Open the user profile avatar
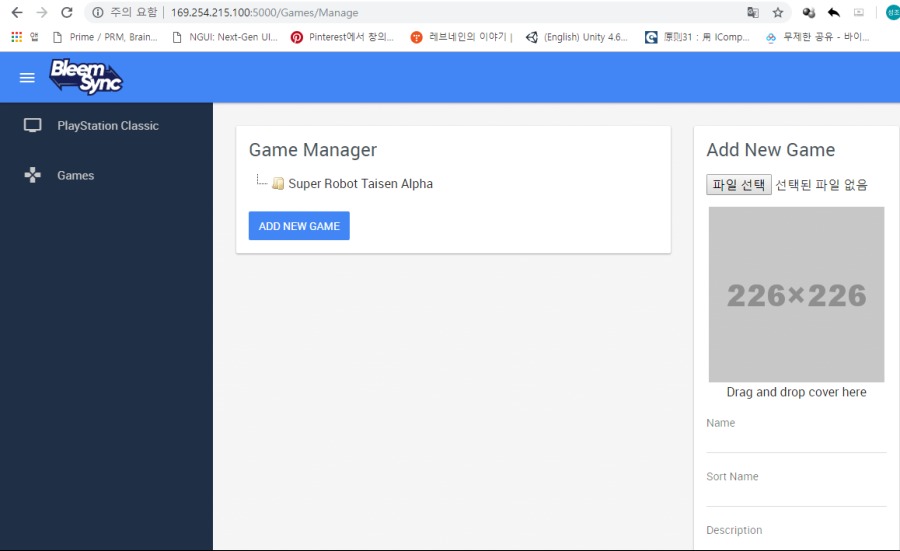Screen dimensions: 900x551 [x=893, y=12]
